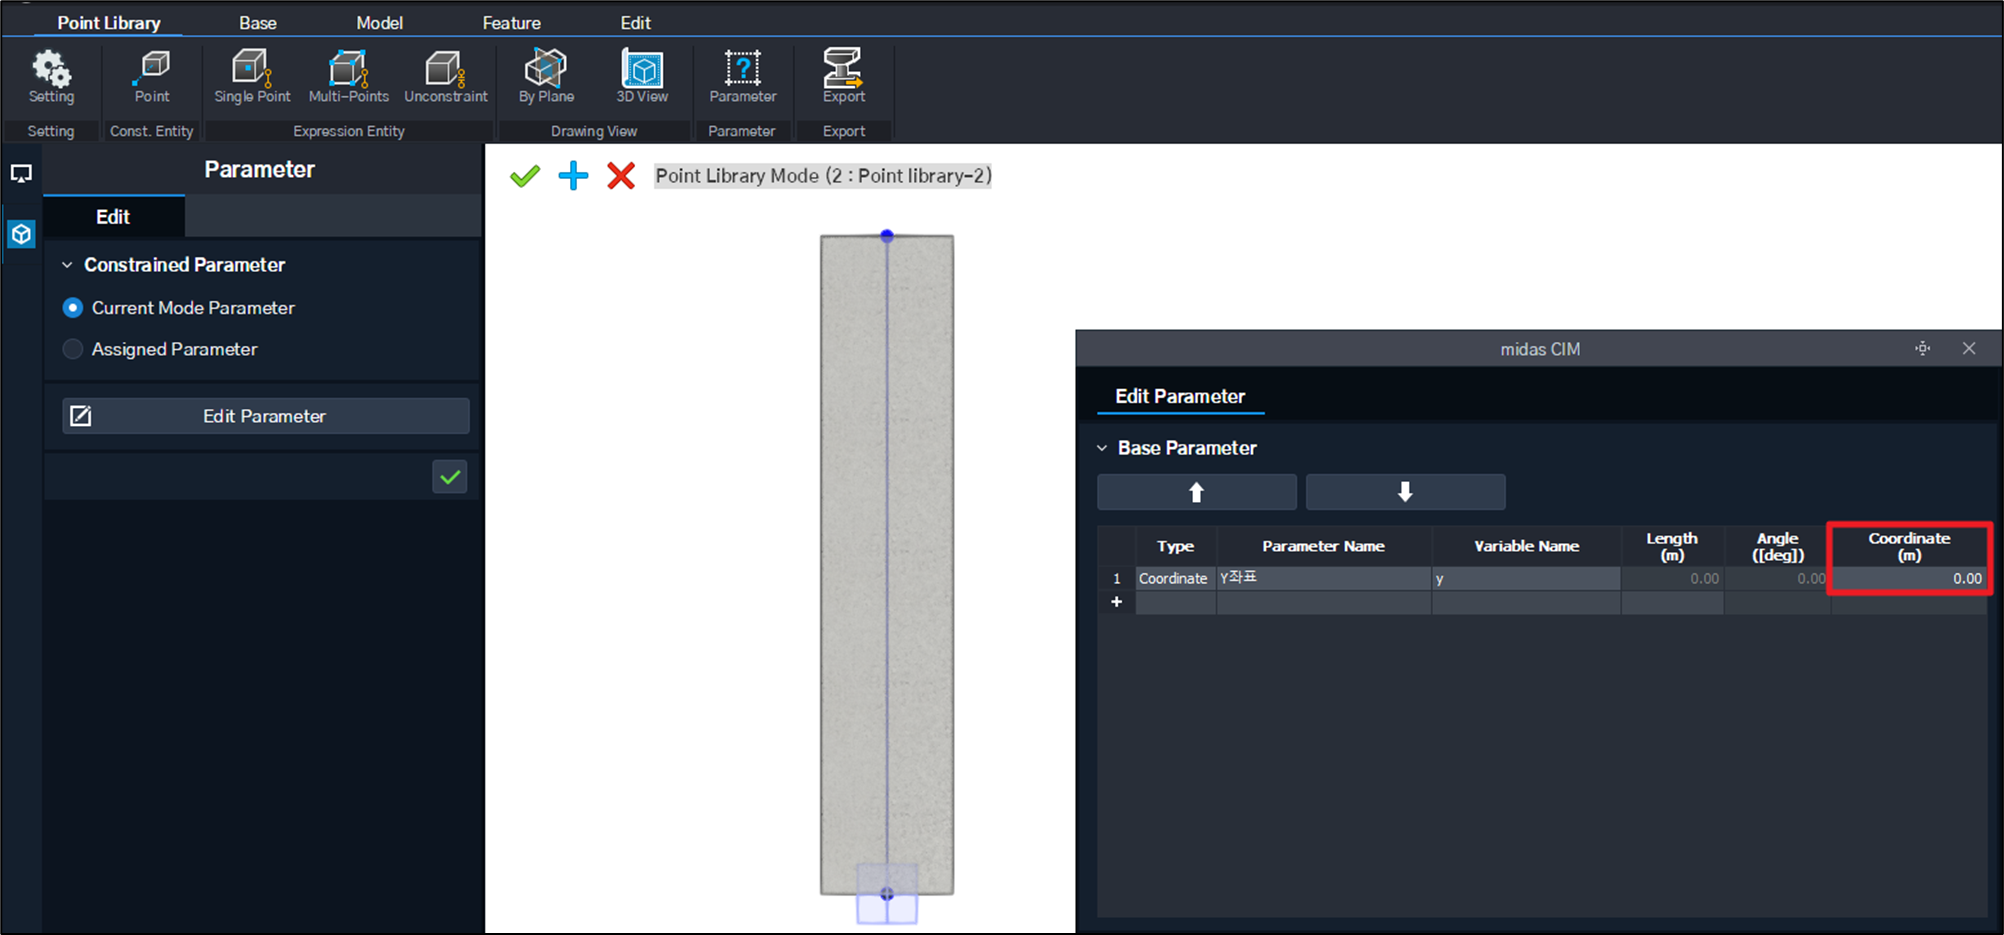The image size is (2004, 935).
Task: Switch to the Model ribbon tab
Action: pos(379,21)
